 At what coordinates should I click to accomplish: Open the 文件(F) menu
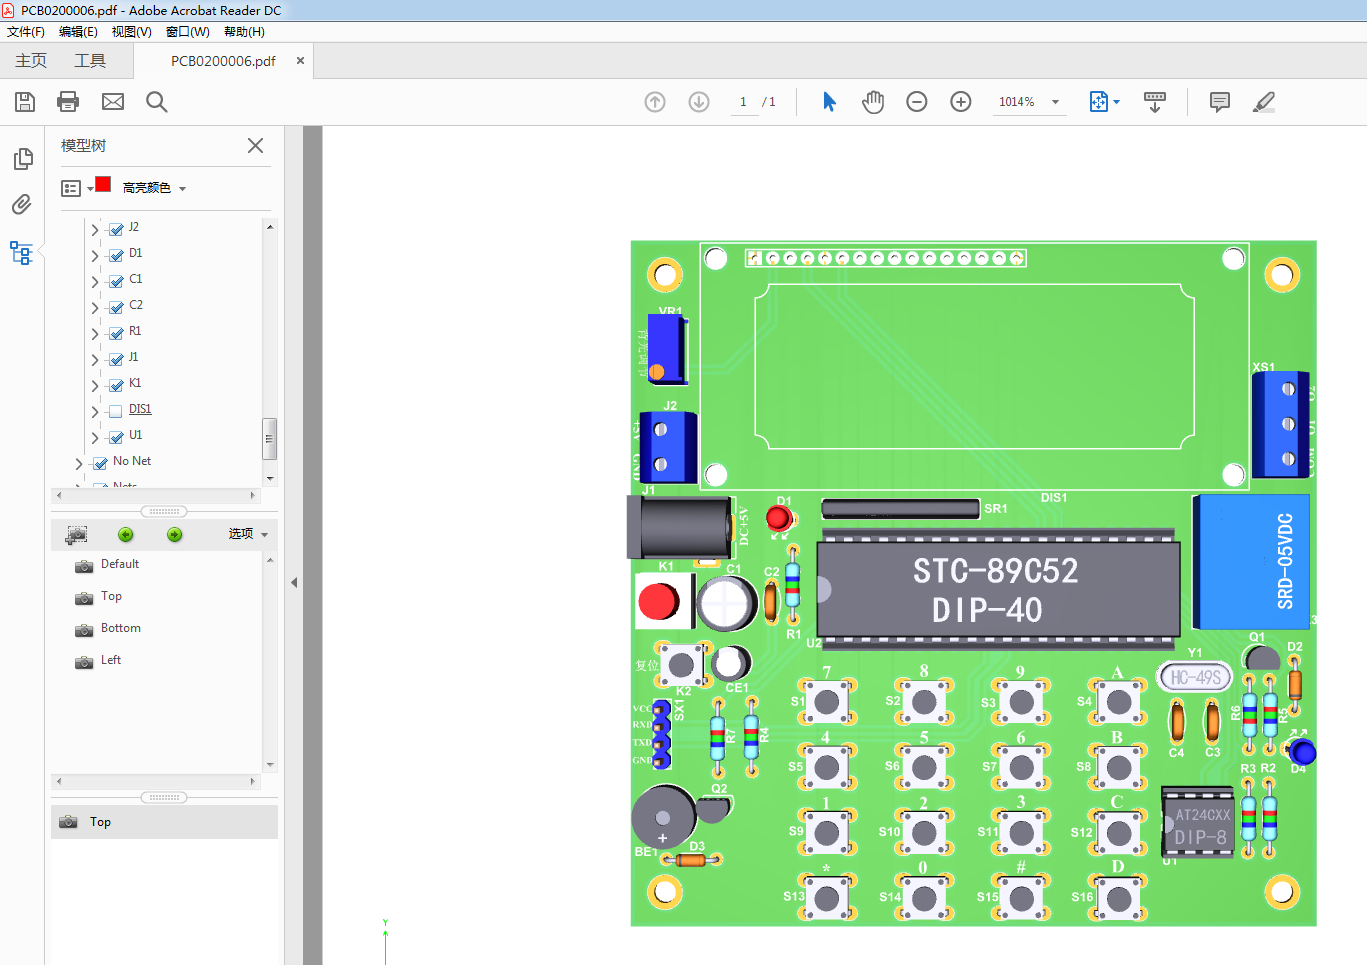coord(26,32)
